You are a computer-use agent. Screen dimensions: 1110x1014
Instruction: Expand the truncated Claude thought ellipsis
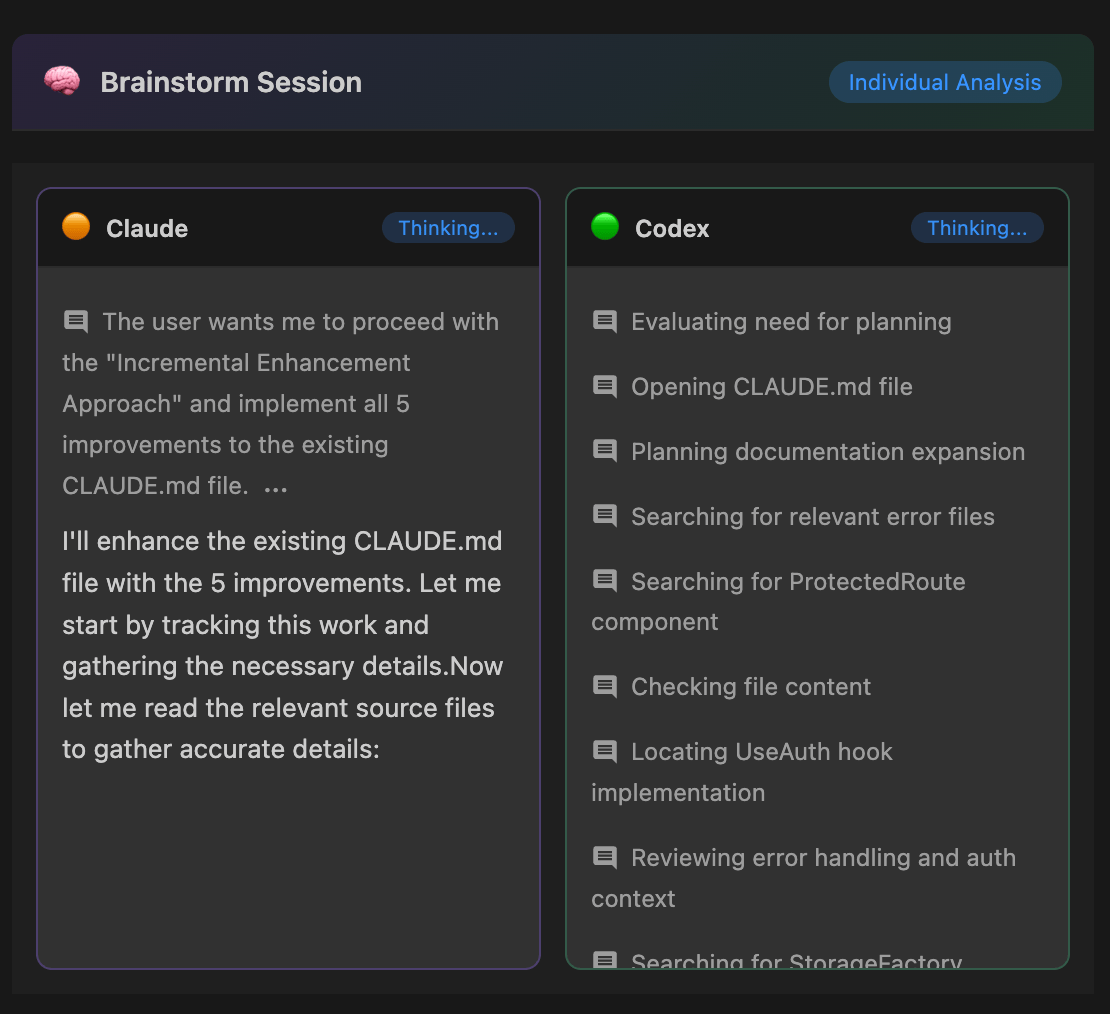click(x=276, y=488)
